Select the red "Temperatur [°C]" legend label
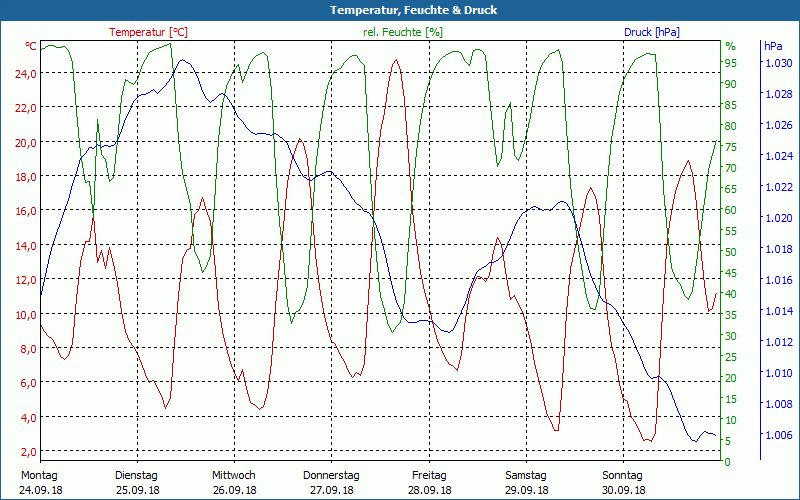The image size is (800, 500). [x=148, y=32]
